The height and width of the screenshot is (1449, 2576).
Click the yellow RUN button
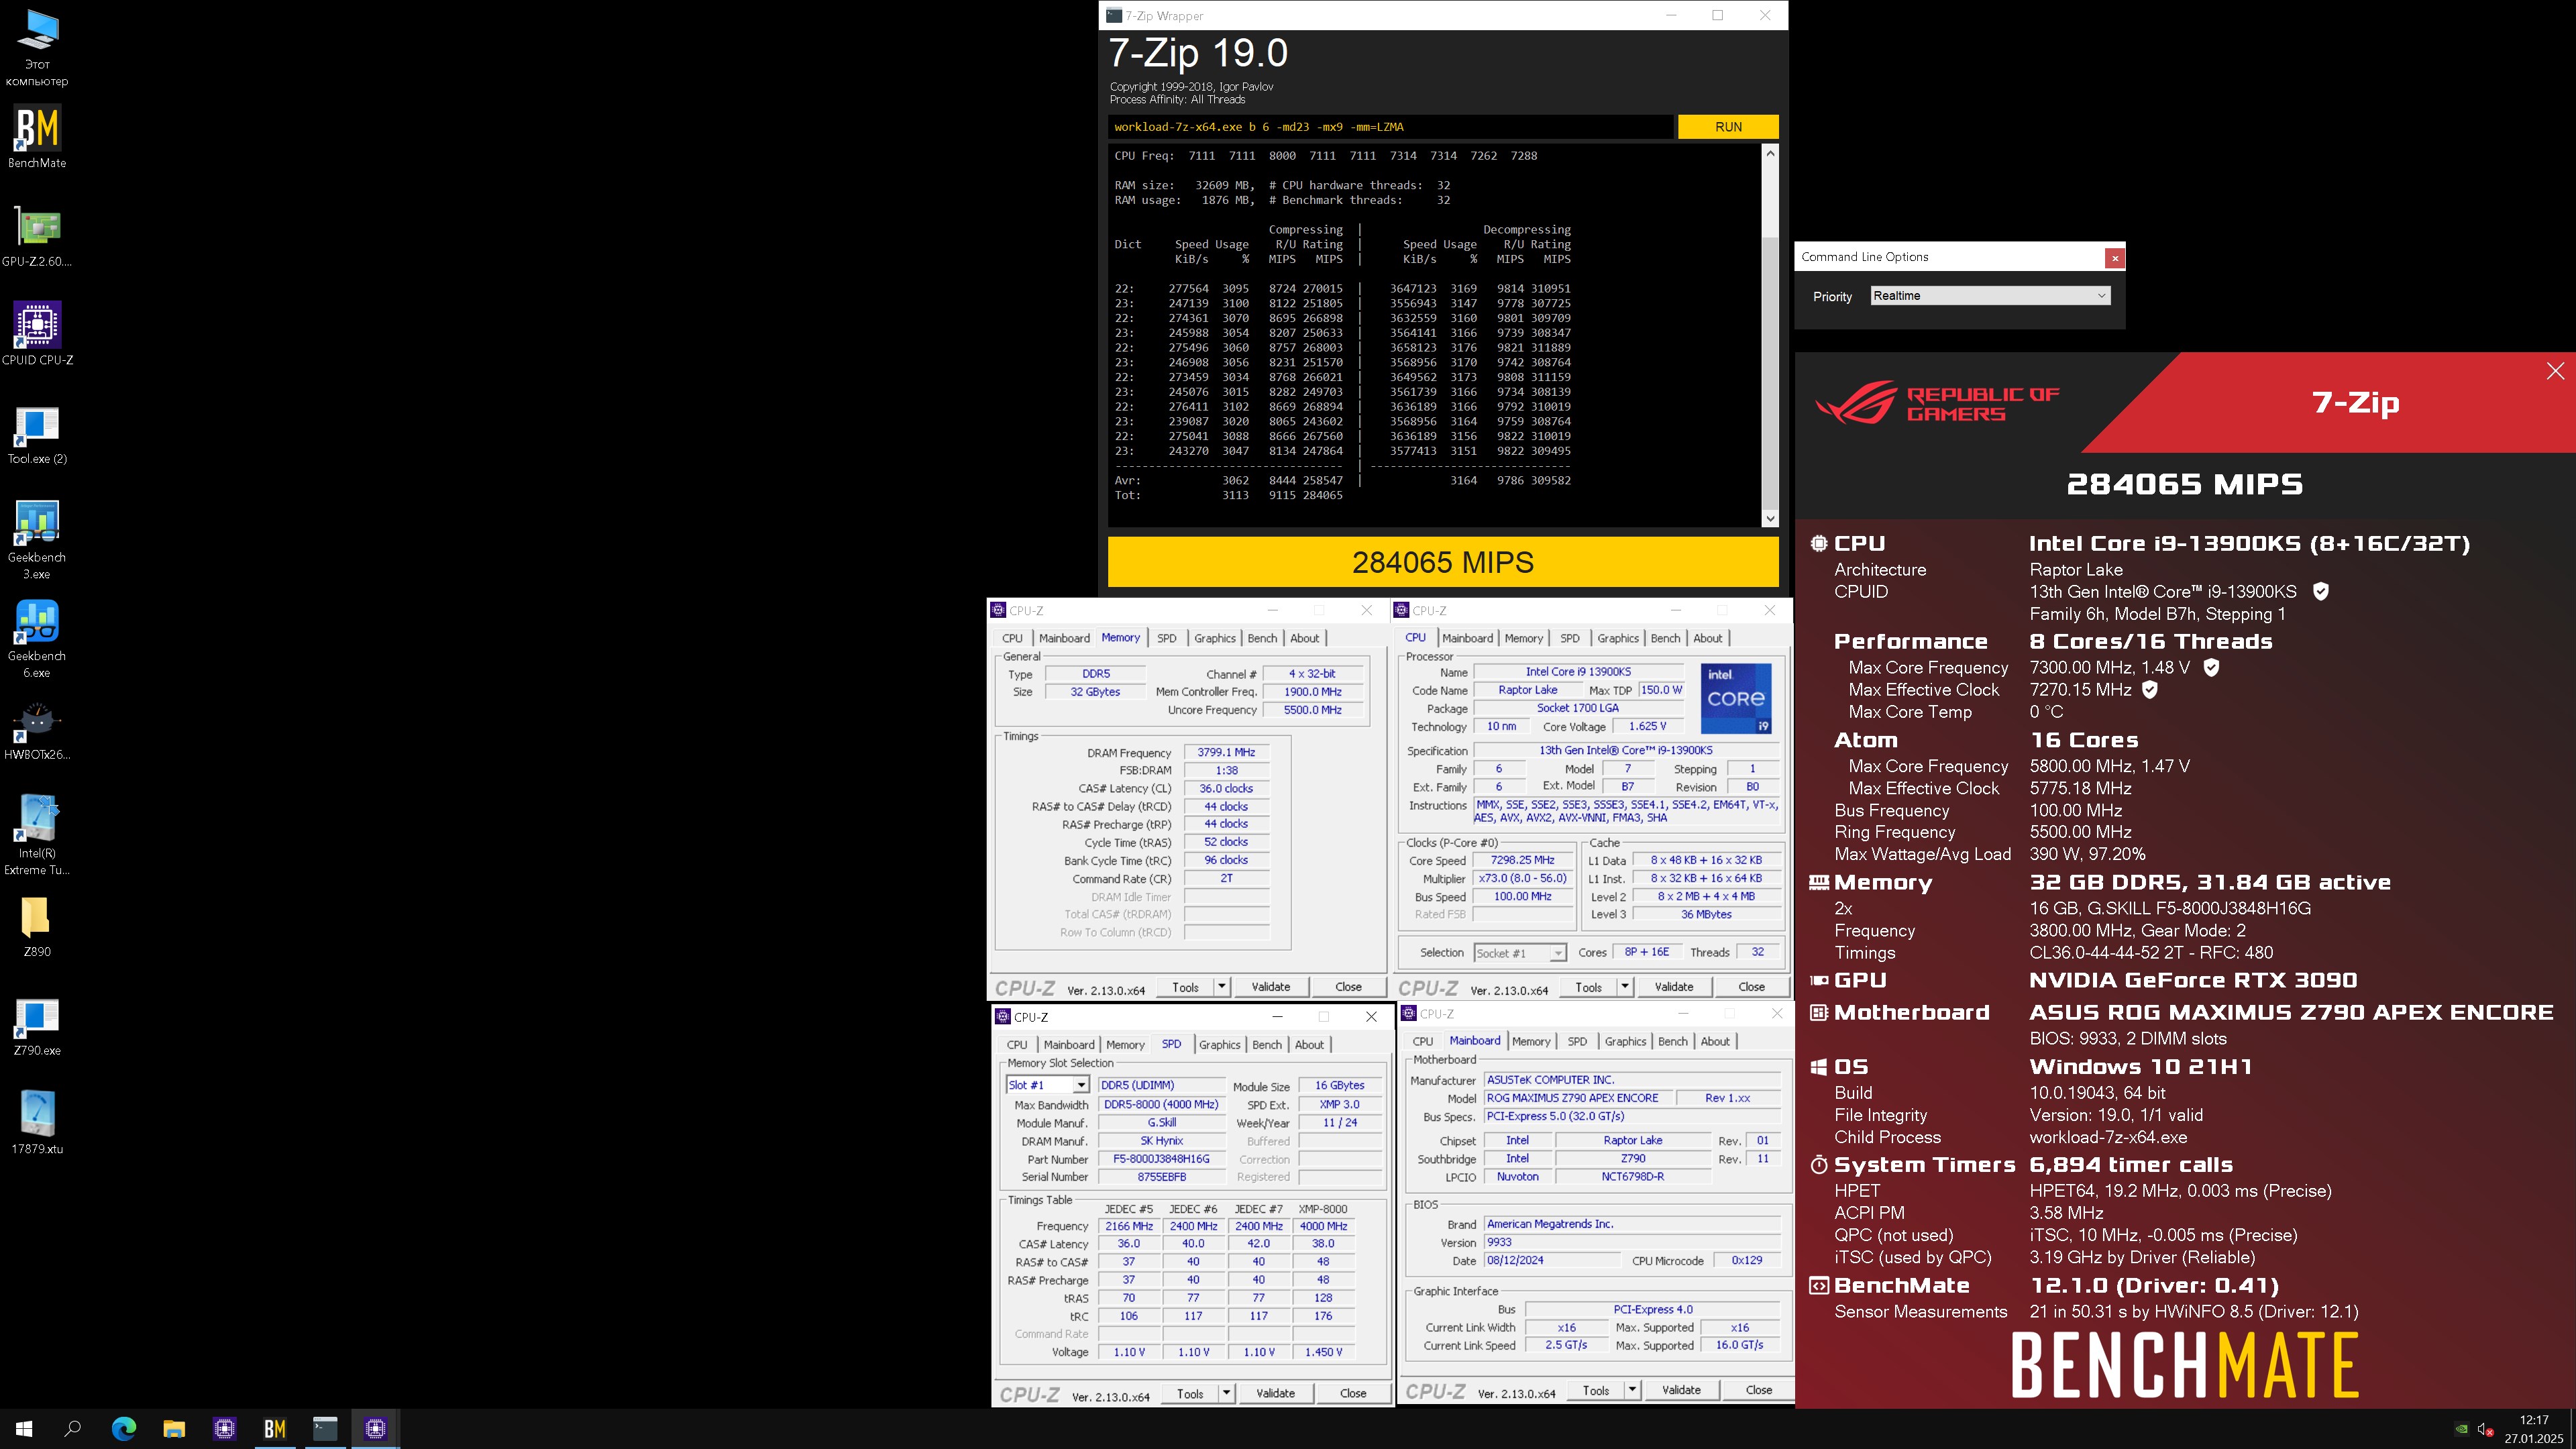1728,127
